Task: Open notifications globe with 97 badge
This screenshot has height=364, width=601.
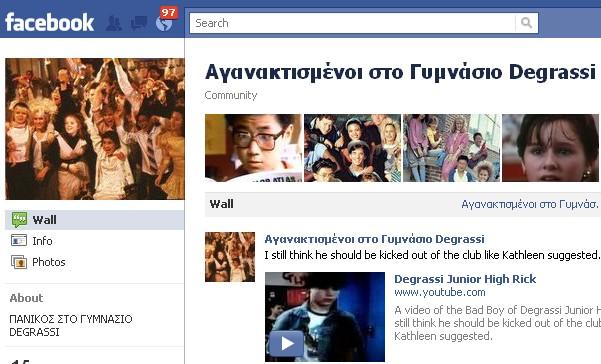Action: (x=165, y=22)
